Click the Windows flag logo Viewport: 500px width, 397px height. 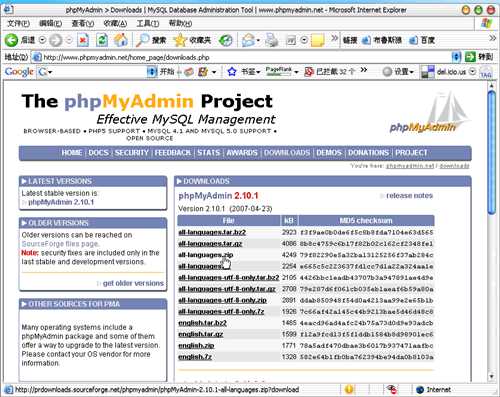pos(487,23)
